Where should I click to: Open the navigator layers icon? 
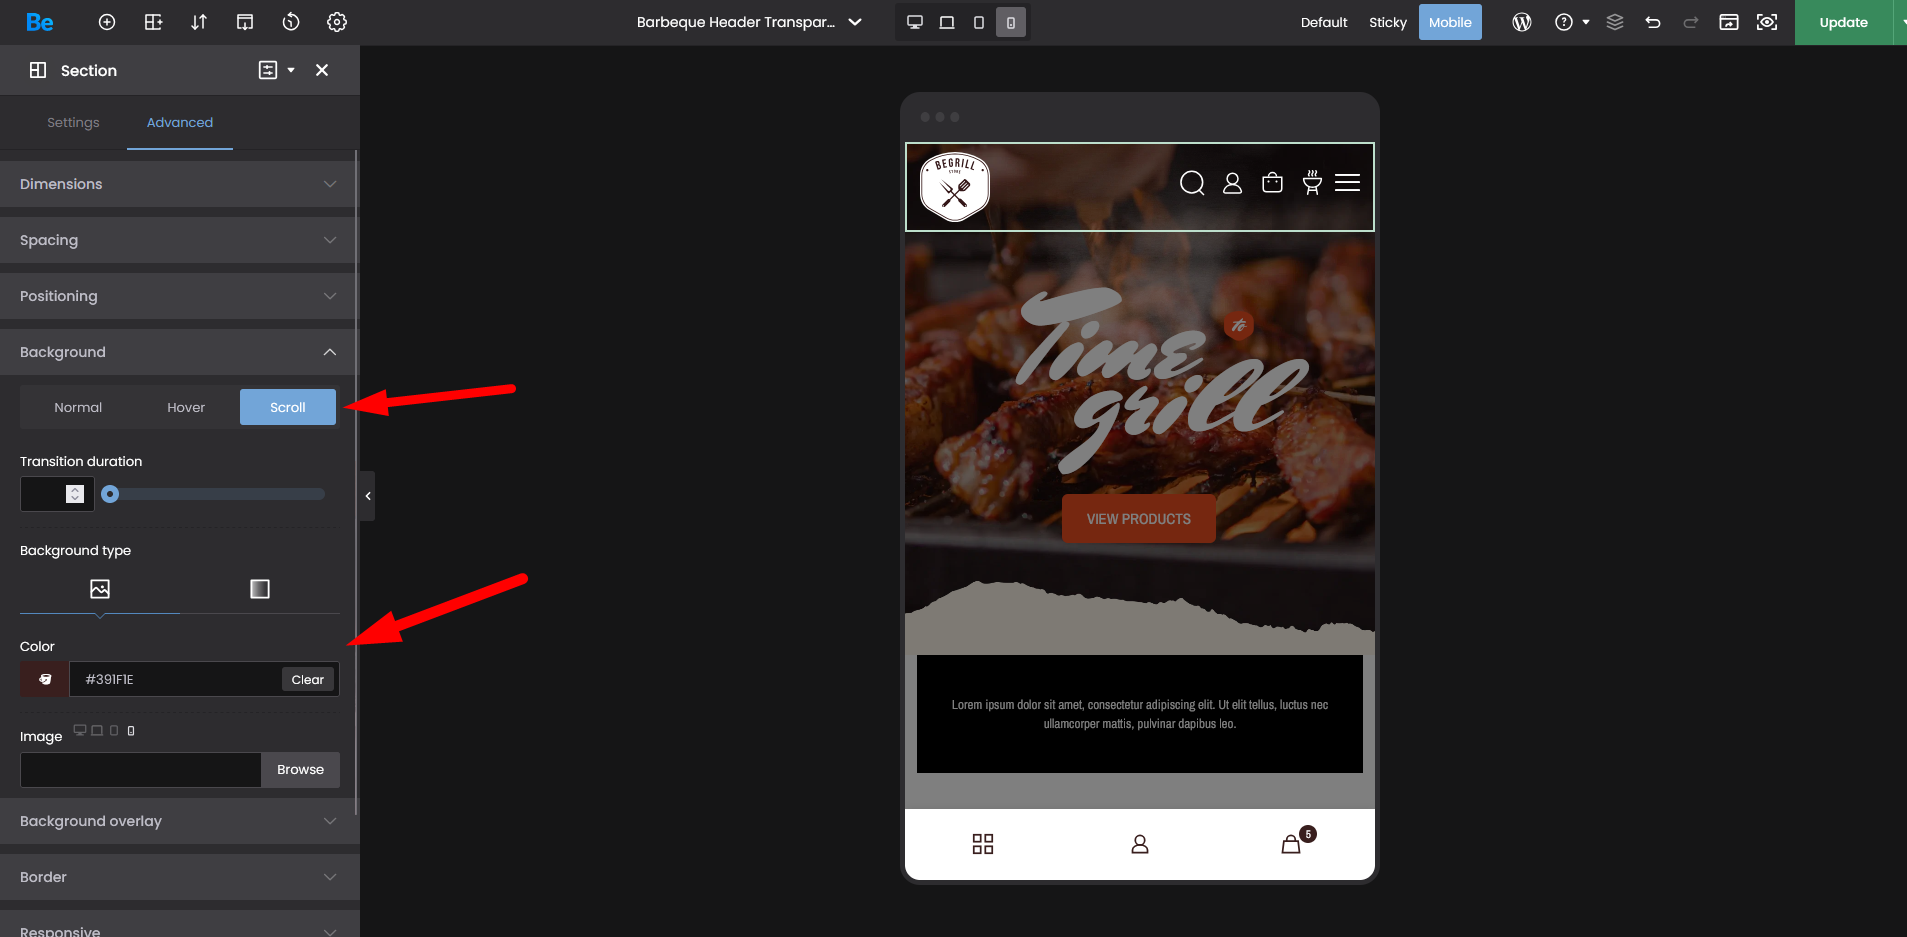click(1615, 22)
